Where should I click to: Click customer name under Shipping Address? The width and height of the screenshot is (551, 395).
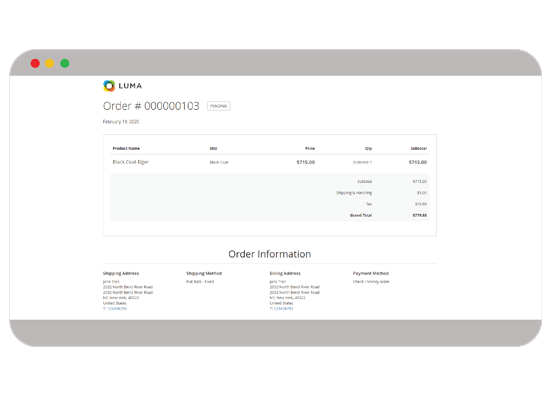click(x=111, y=281)
